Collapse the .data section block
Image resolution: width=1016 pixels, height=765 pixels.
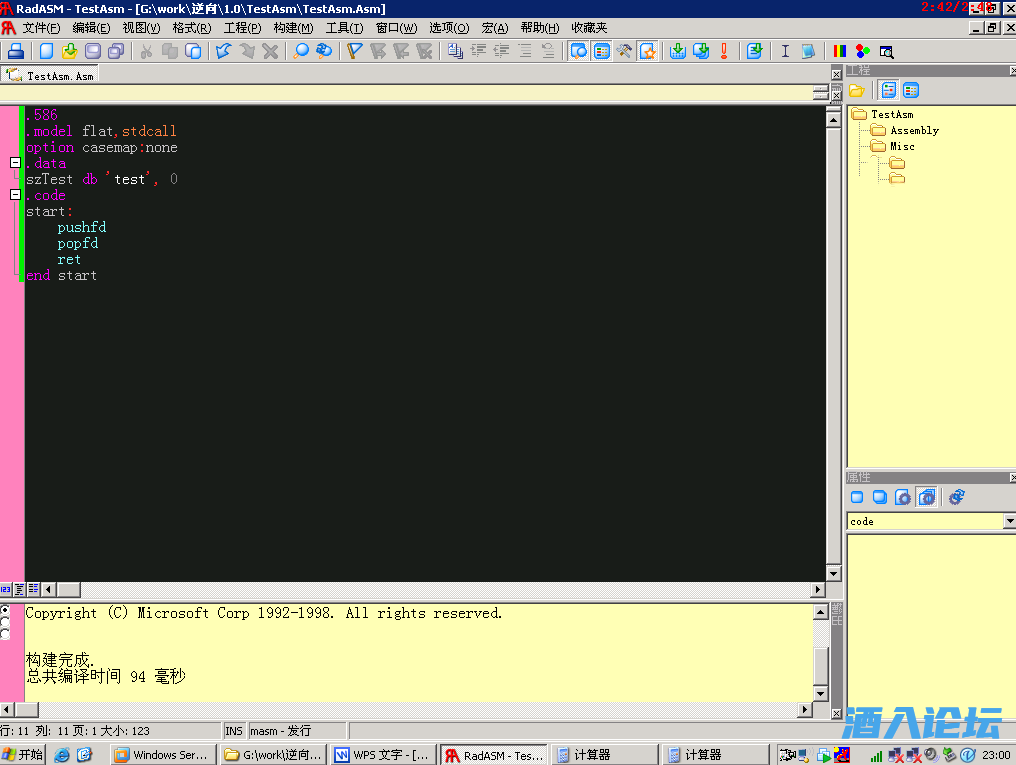(15, 163)
